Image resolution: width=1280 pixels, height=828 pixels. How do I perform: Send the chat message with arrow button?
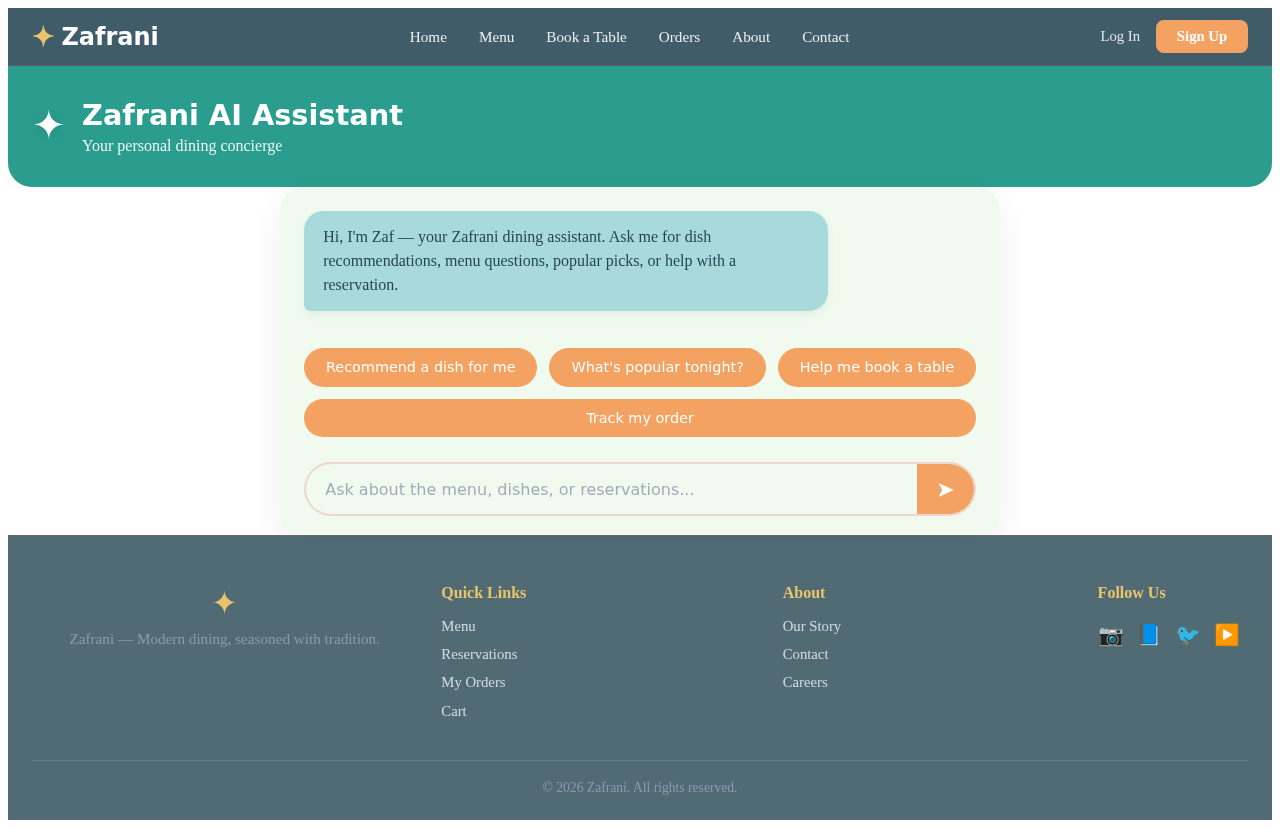945,489
